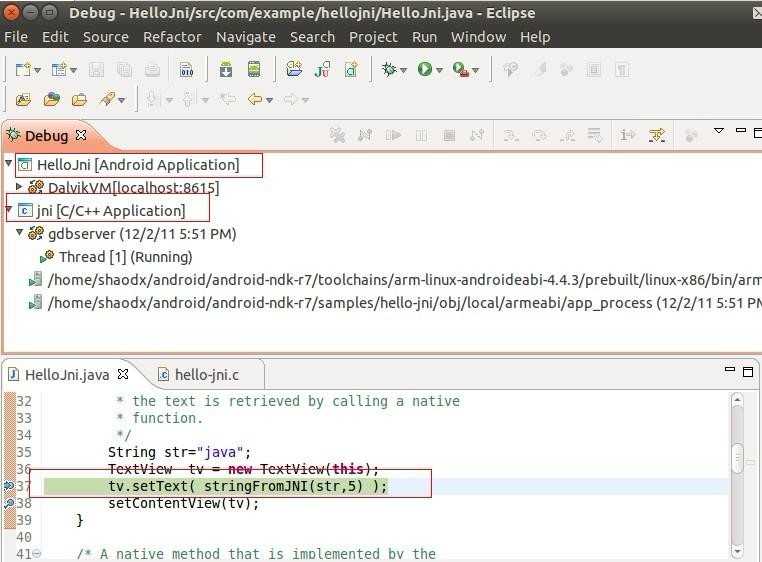Open the Refactor menu
This screenshot has height=562, width=762.
(172, 37)
